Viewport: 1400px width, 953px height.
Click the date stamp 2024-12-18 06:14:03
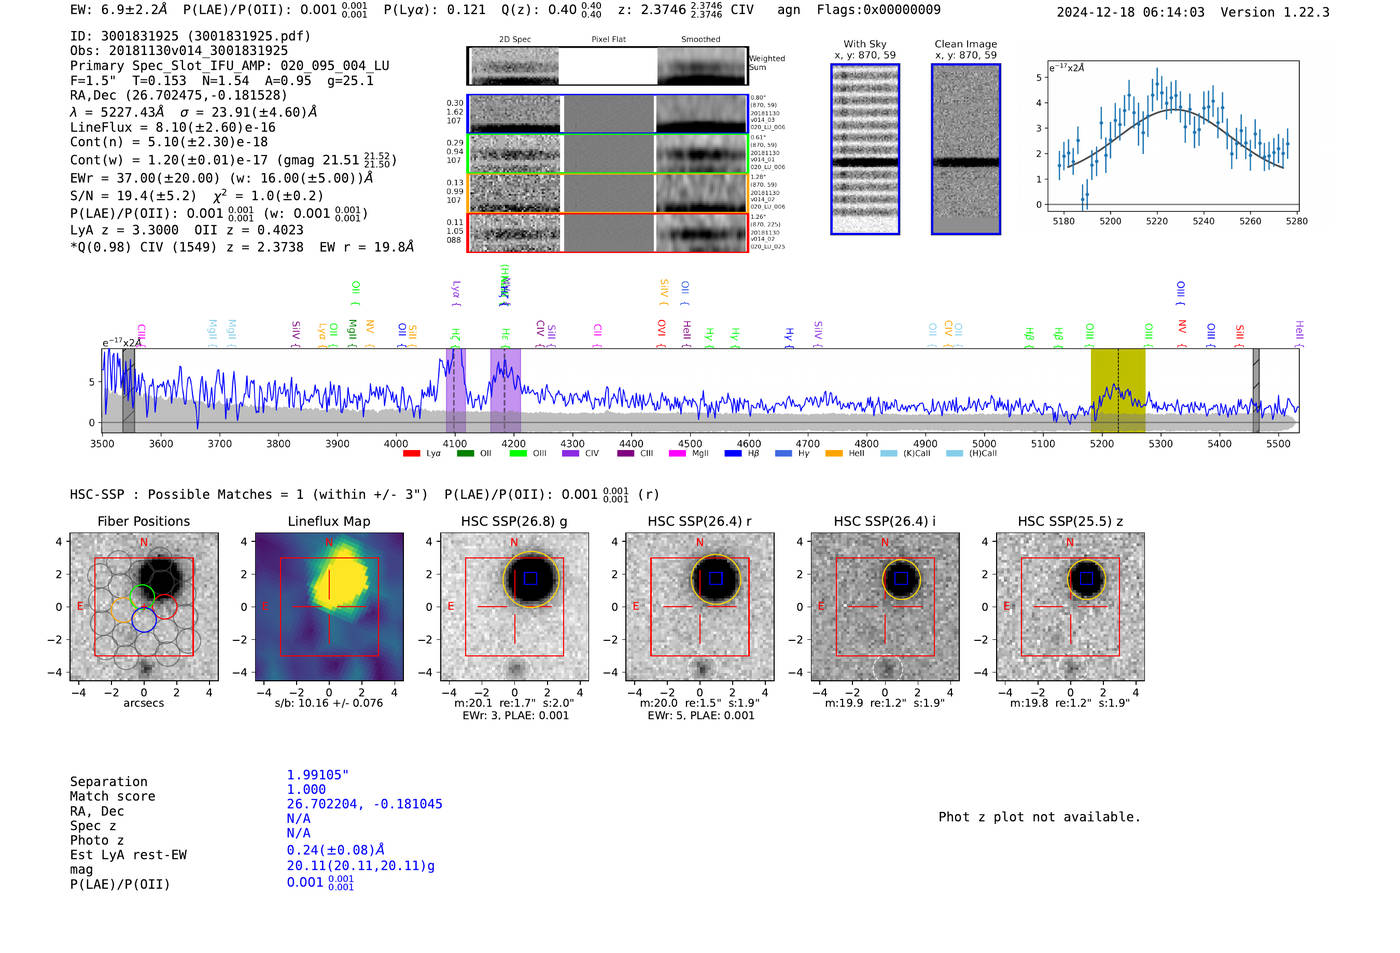point(1131,13)
